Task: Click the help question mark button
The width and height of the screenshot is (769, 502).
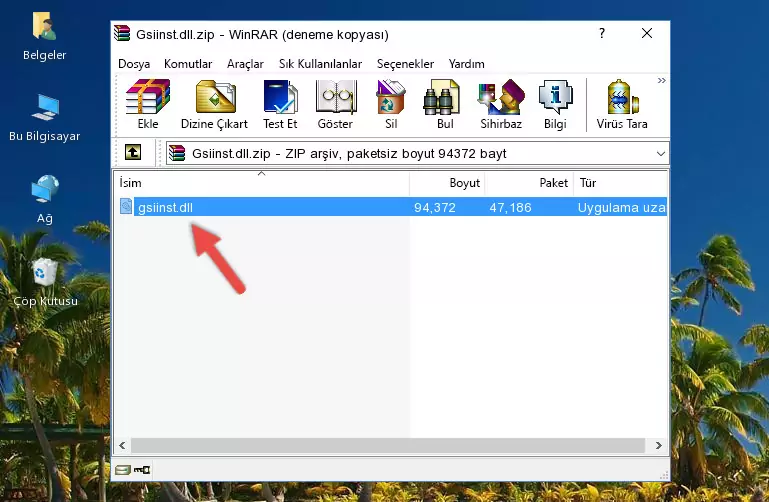Action: 602,33
